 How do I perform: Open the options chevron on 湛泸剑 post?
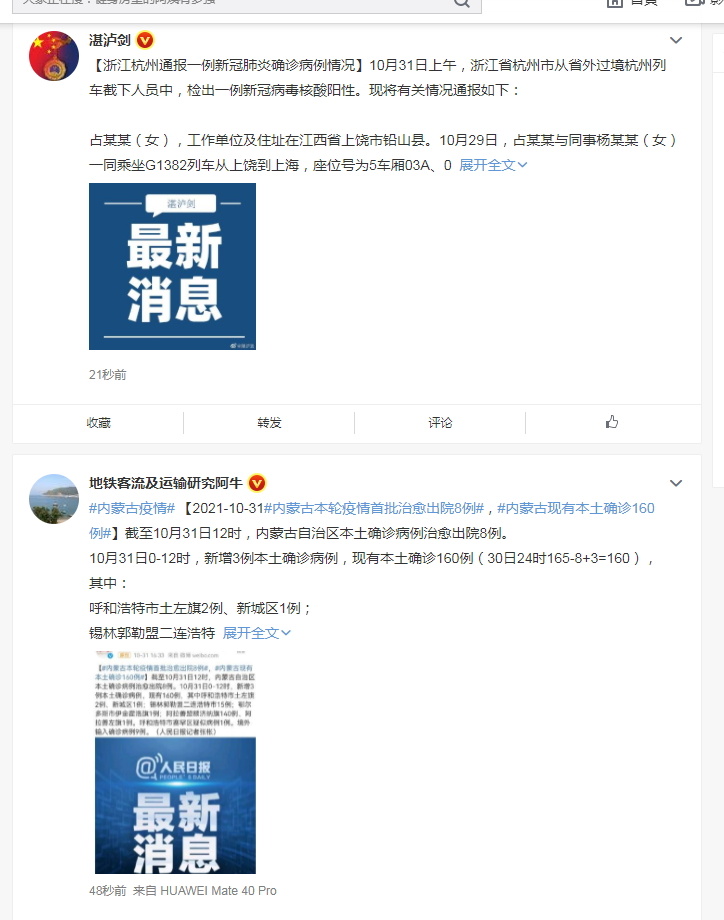[x=676, y=40]
